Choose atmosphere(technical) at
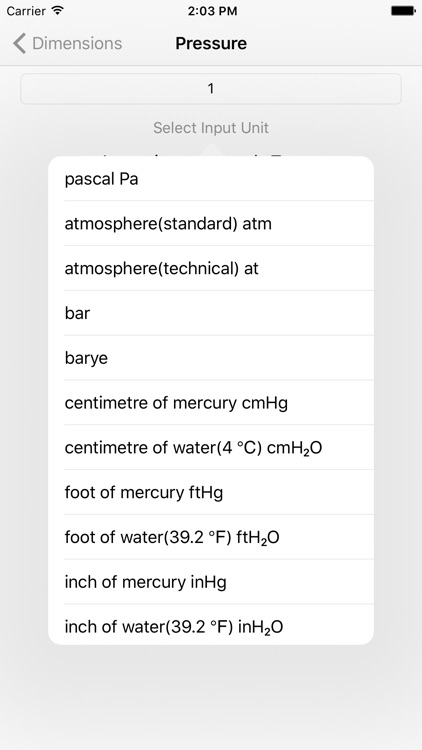This screenshot has height=750, width=422. click(211, 268)
